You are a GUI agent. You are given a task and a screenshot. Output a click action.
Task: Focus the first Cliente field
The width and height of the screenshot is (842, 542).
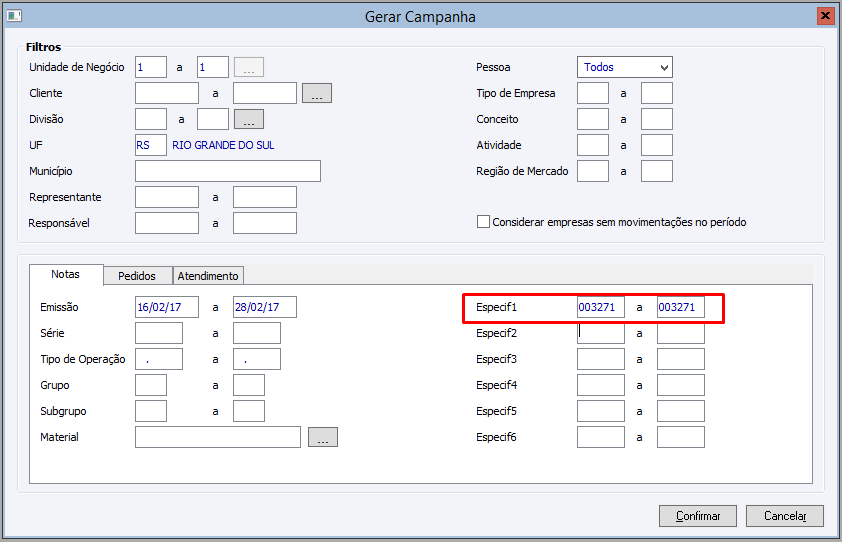[167, 93]
